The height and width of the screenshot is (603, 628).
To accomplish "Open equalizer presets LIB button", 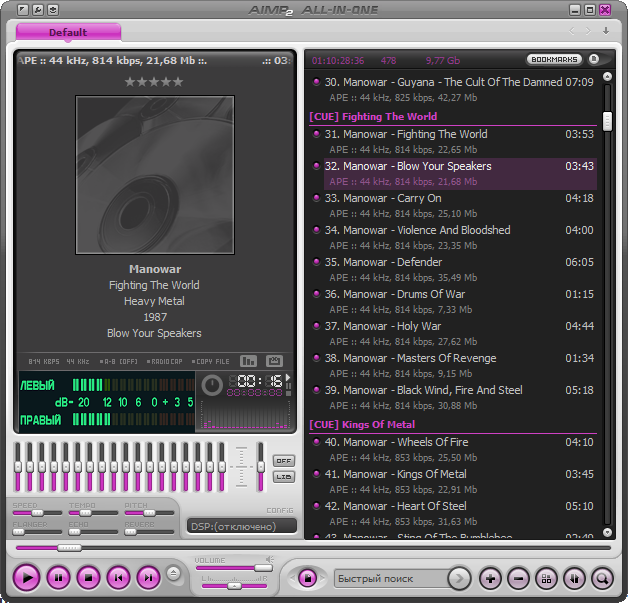I will [x=284, y=477].
